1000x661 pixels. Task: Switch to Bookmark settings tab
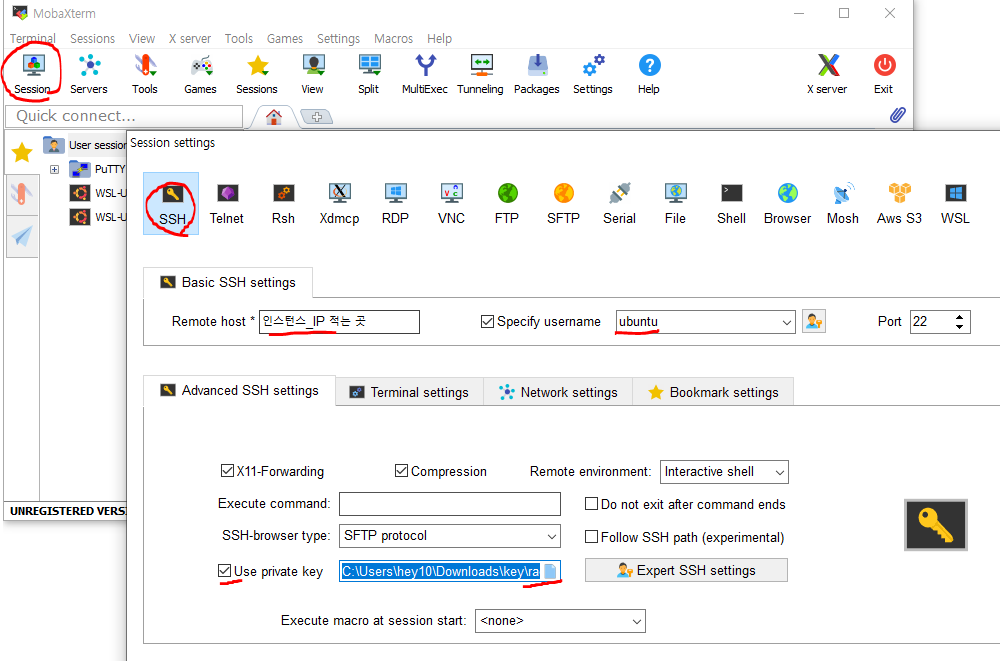tap(713, 392)
